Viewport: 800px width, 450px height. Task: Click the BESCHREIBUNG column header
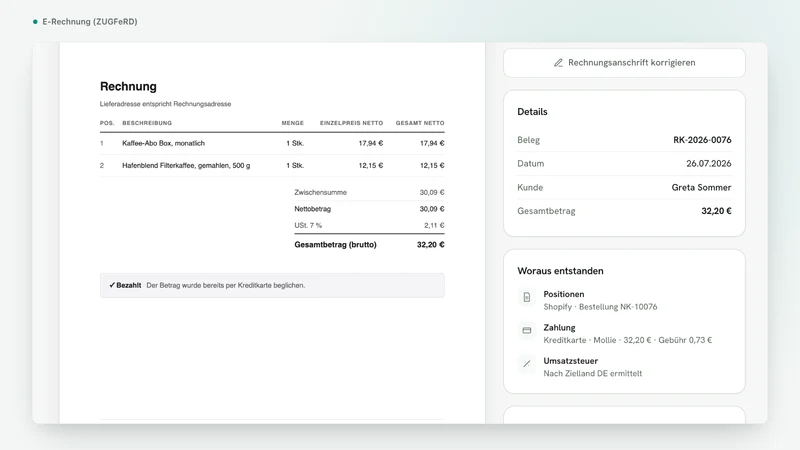(x=147, y=123)
